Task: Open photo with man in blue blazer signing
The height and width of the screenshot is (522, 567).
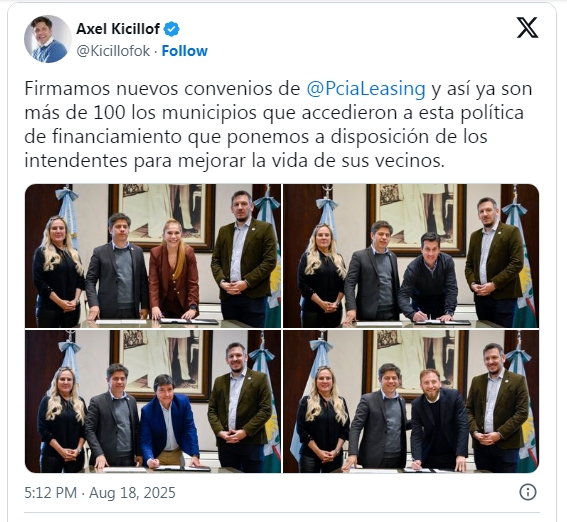Action: coord(153,401)
